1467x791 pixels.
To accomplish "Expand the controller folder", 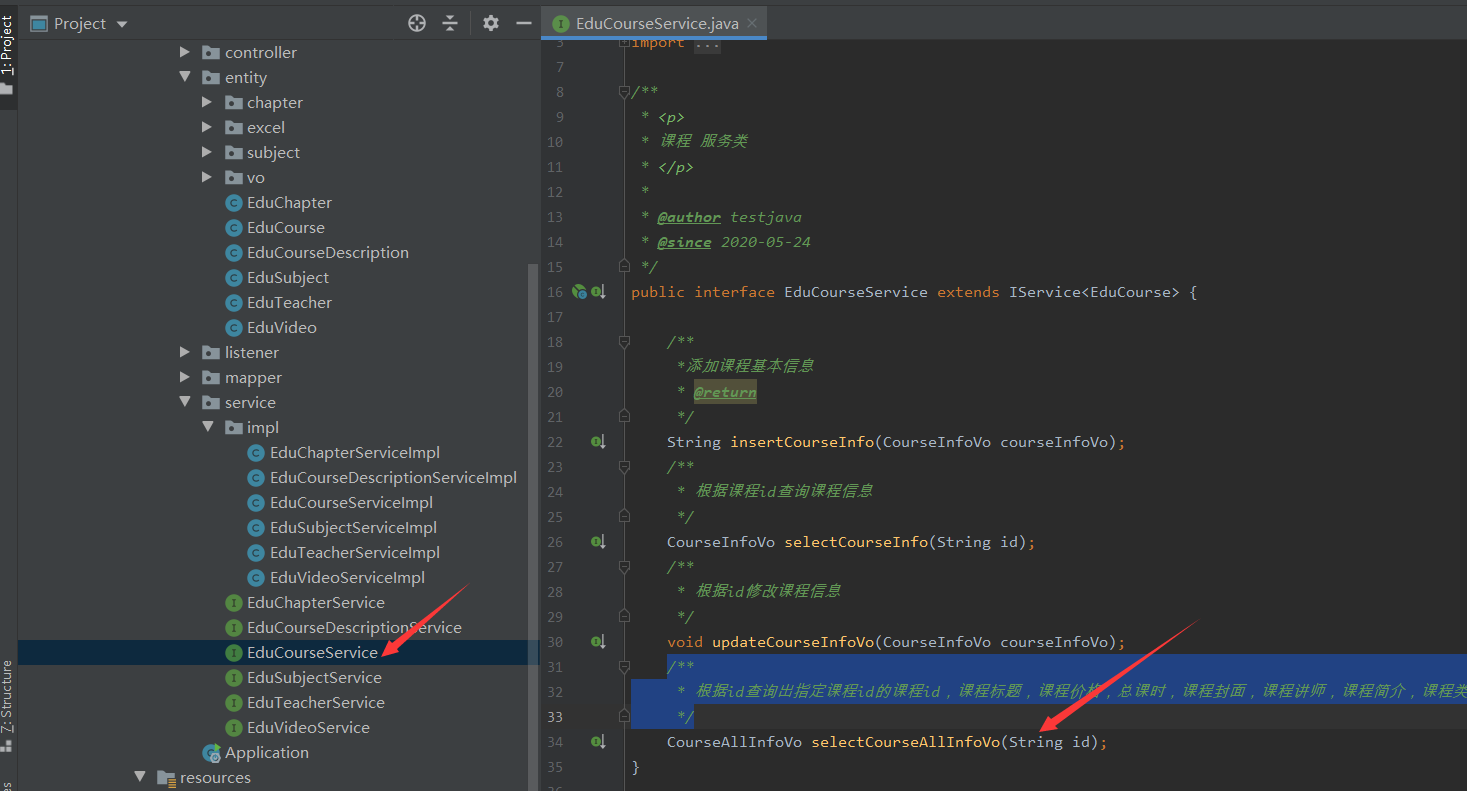I will coord(185,52).
